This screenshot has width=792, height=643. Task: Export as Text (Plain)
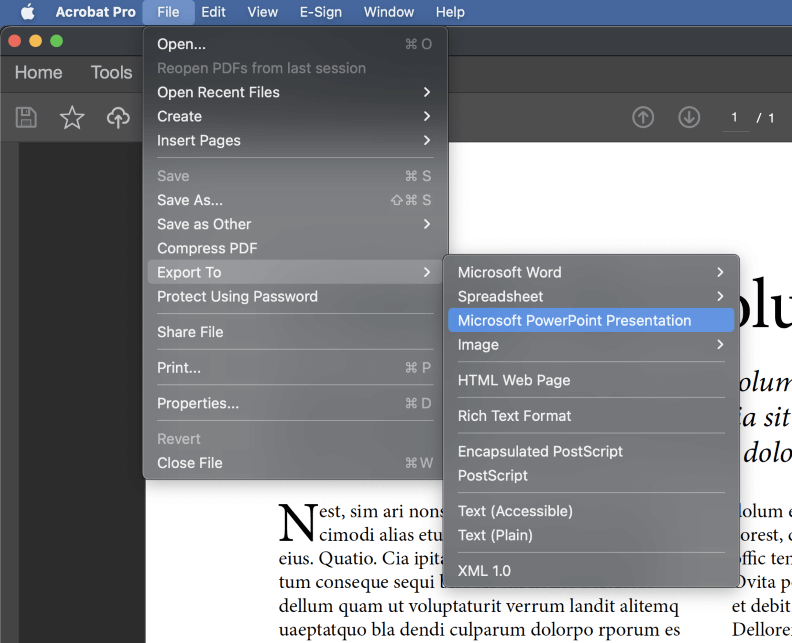(590, 535)
